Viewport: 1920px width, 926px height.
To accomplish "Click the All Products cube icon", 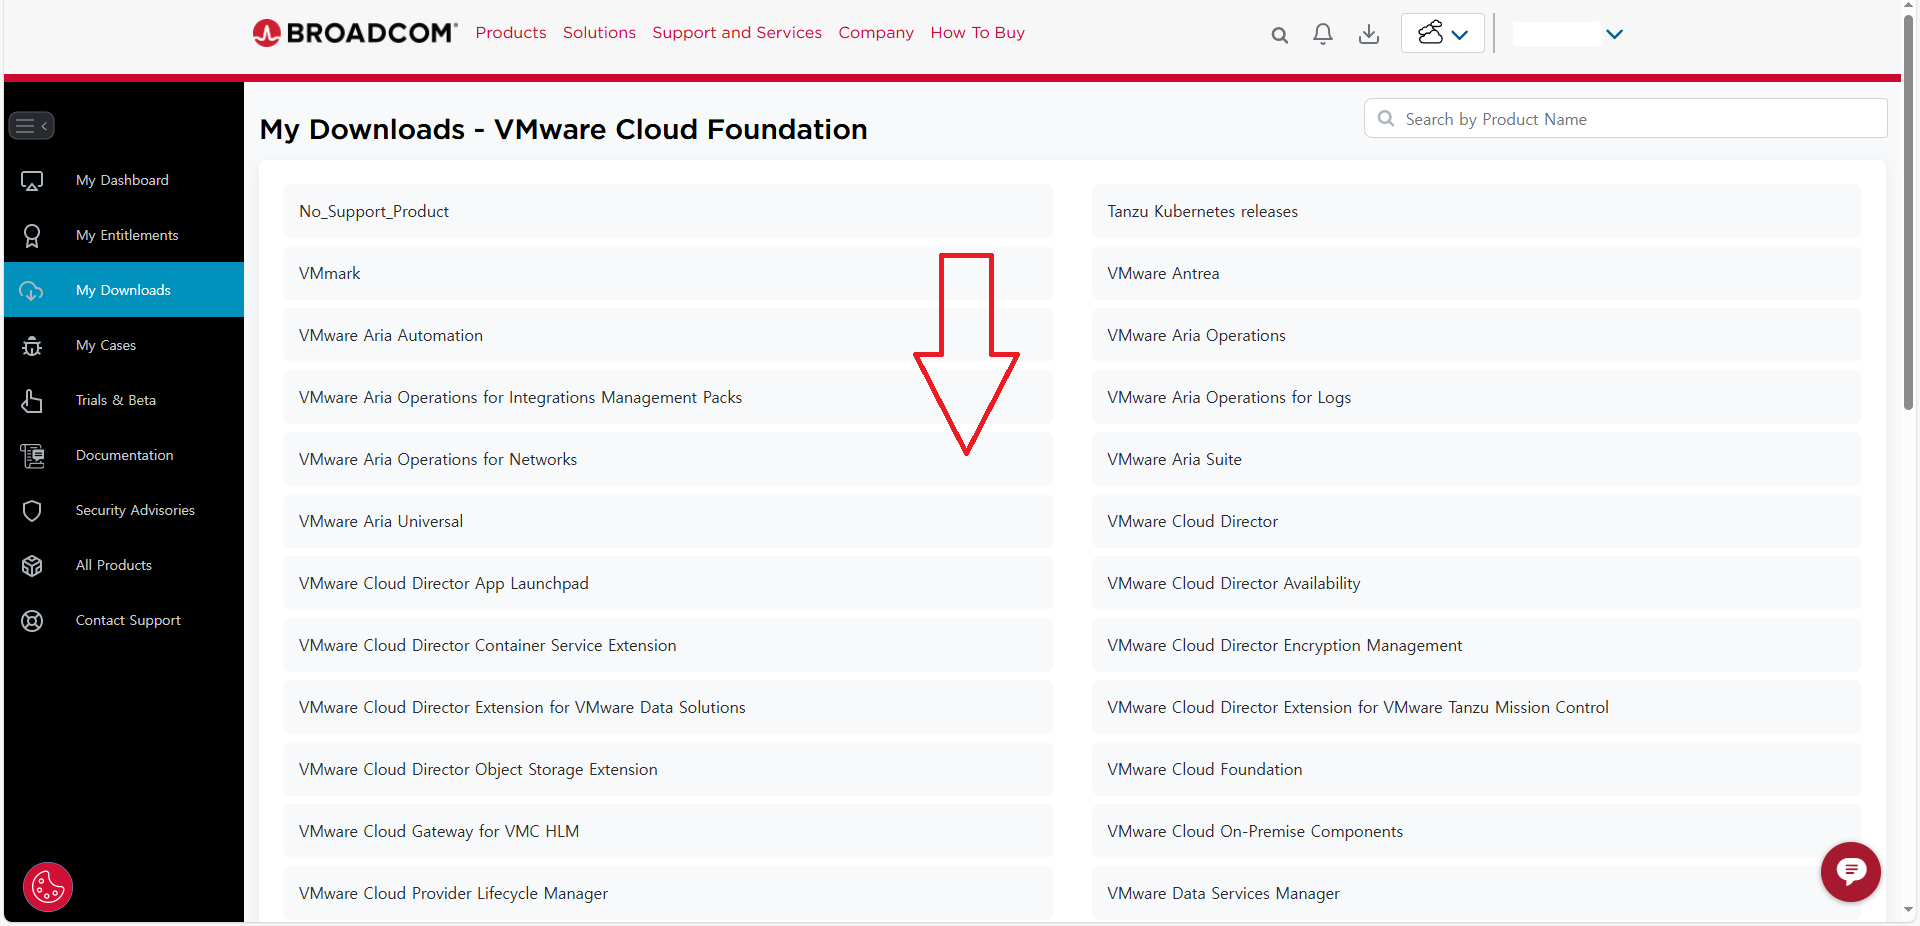I will (32, 566).
